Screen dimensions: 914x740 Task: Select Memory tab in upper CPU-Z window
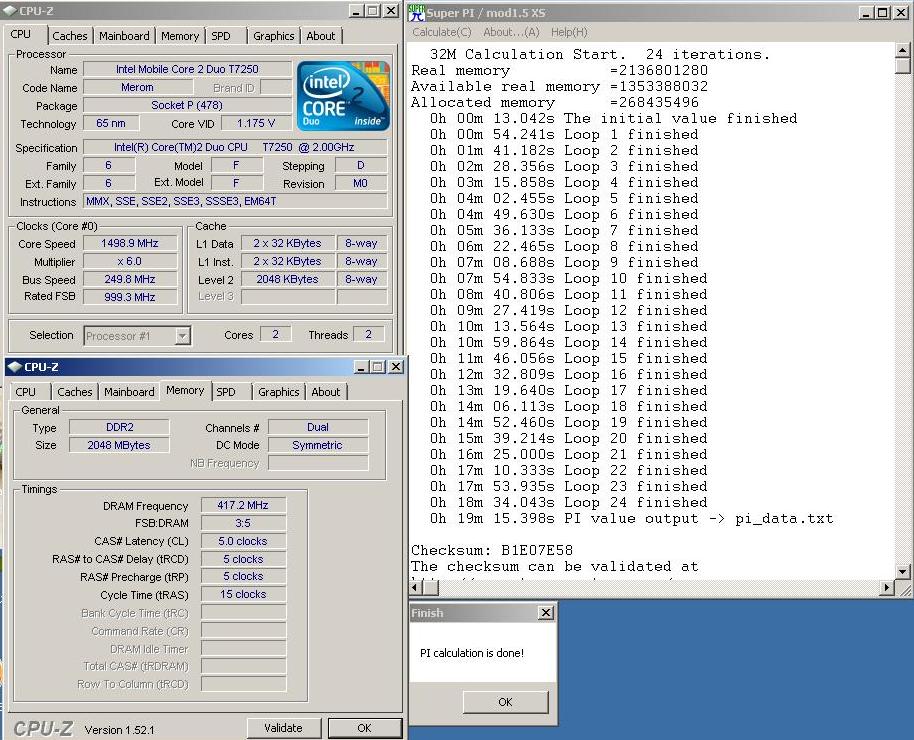[180, 36]
